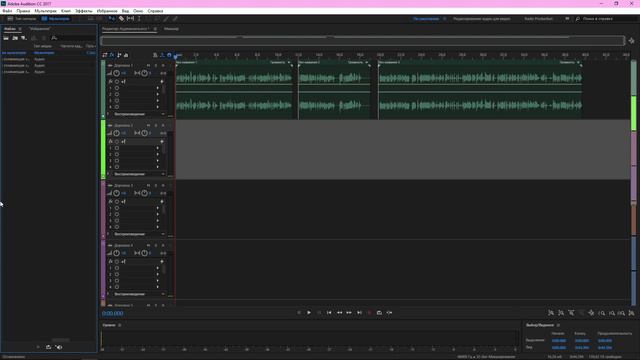Image resolution: width=640 pixels, height=360 pixels.
Task: Solo track Дорожка 3
Action: tap(156, 185)
